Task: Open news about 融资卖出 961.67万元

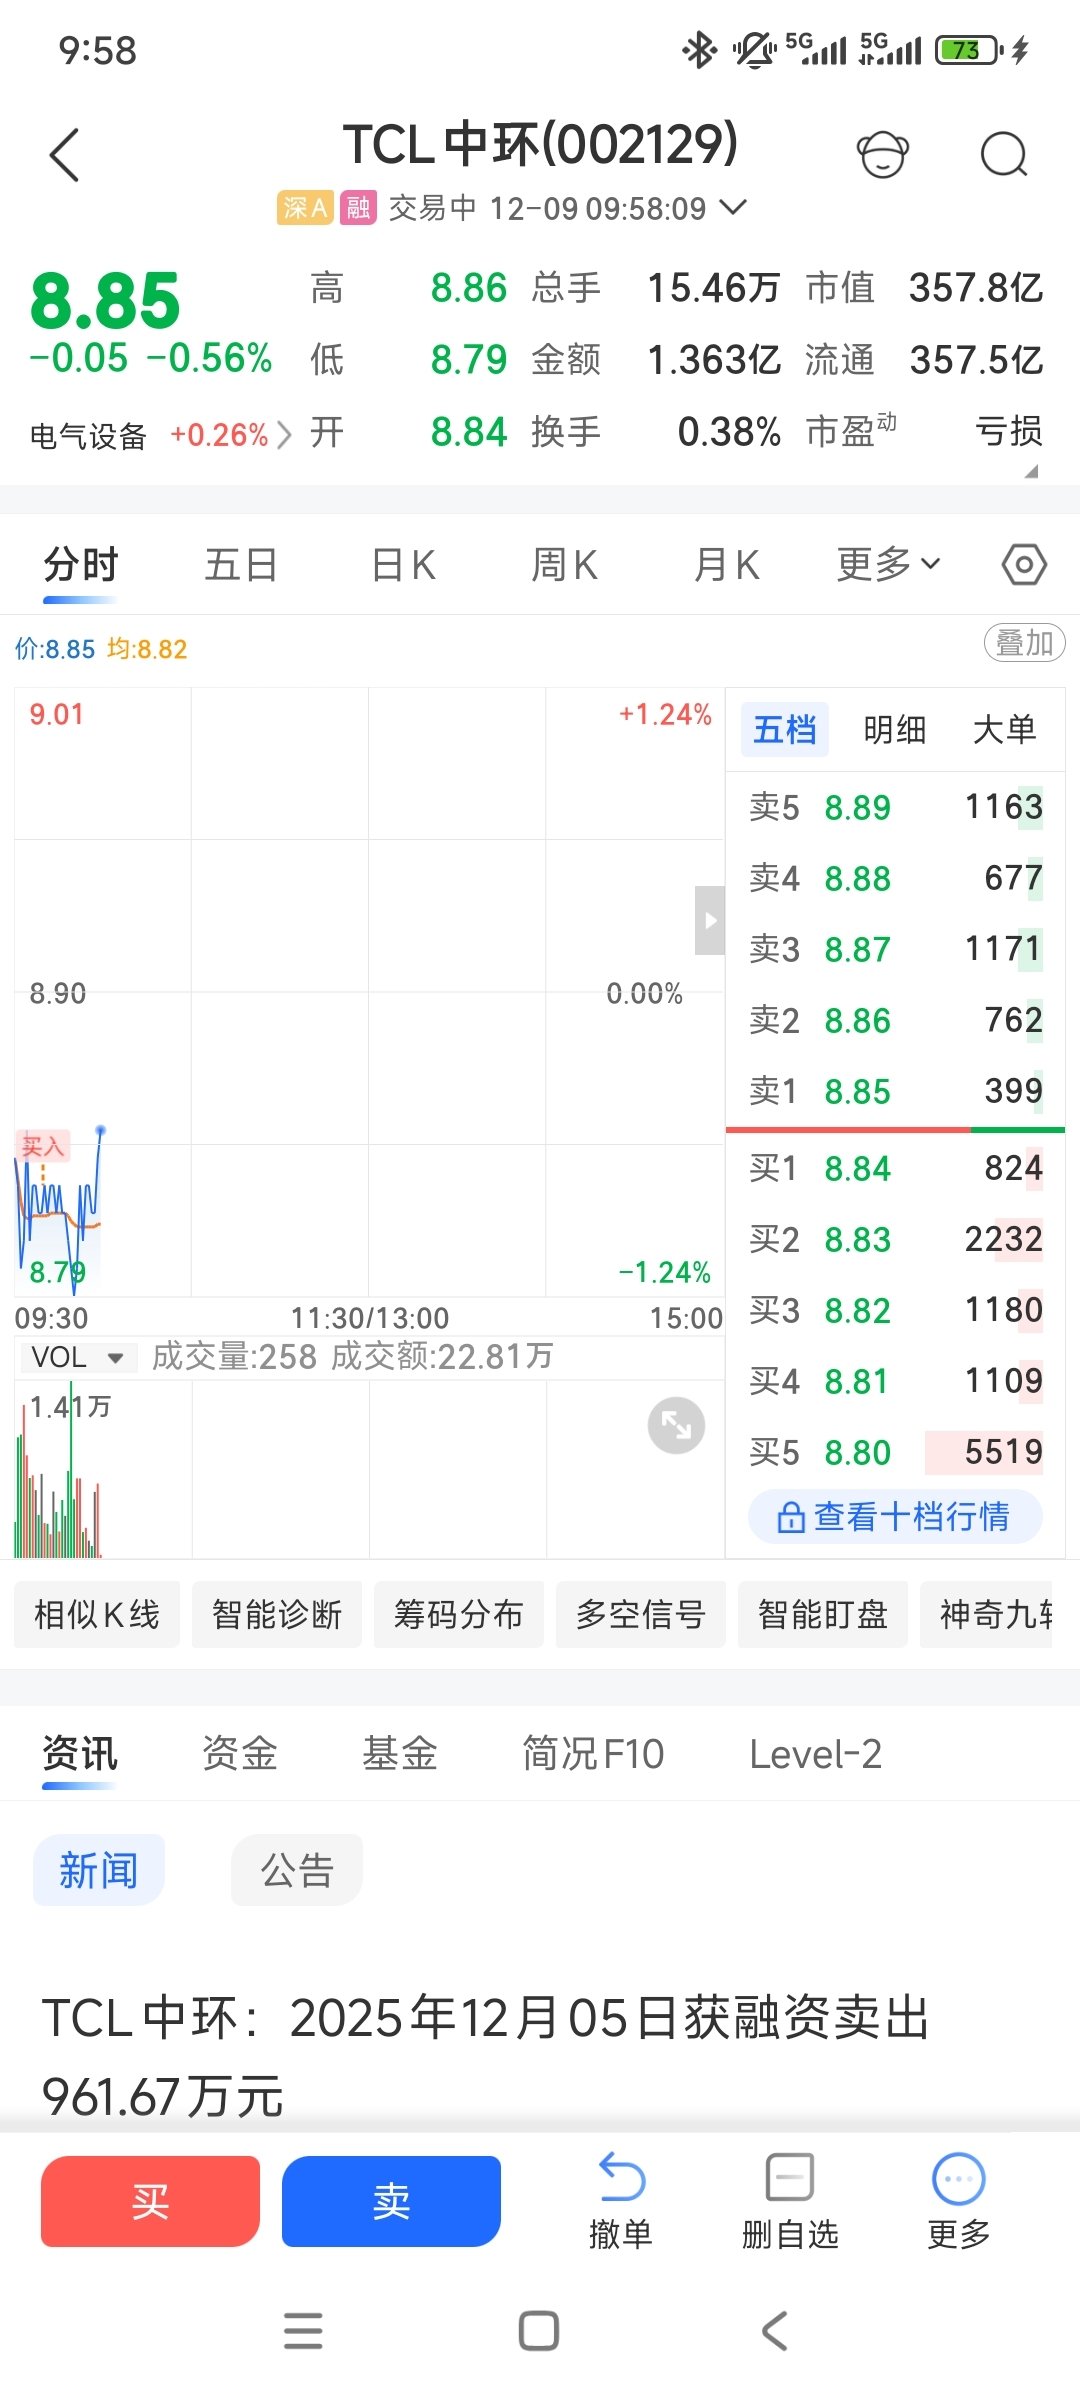Action: (x=486, y=2056)
